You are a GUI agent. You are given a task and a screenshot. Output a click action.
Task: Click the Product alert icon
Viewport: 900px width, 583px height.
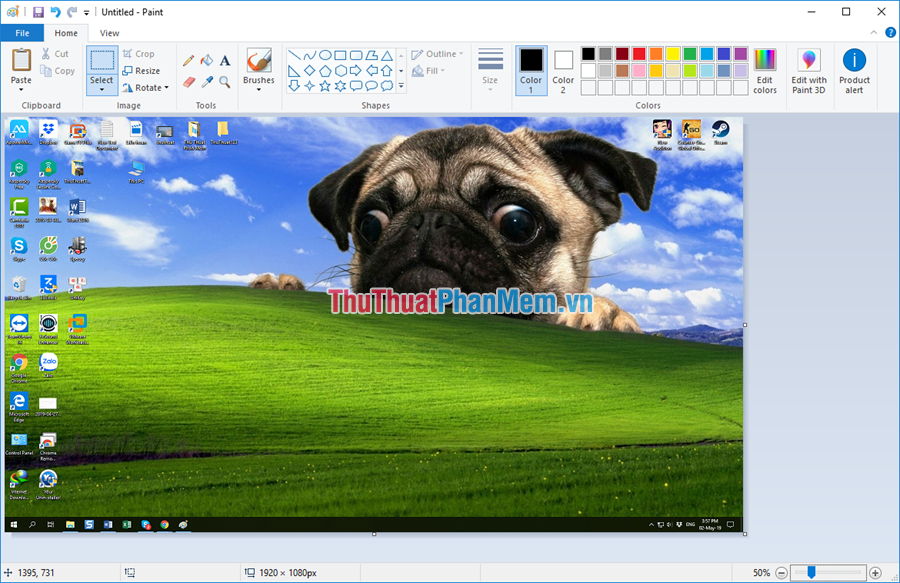pos(855,72)
